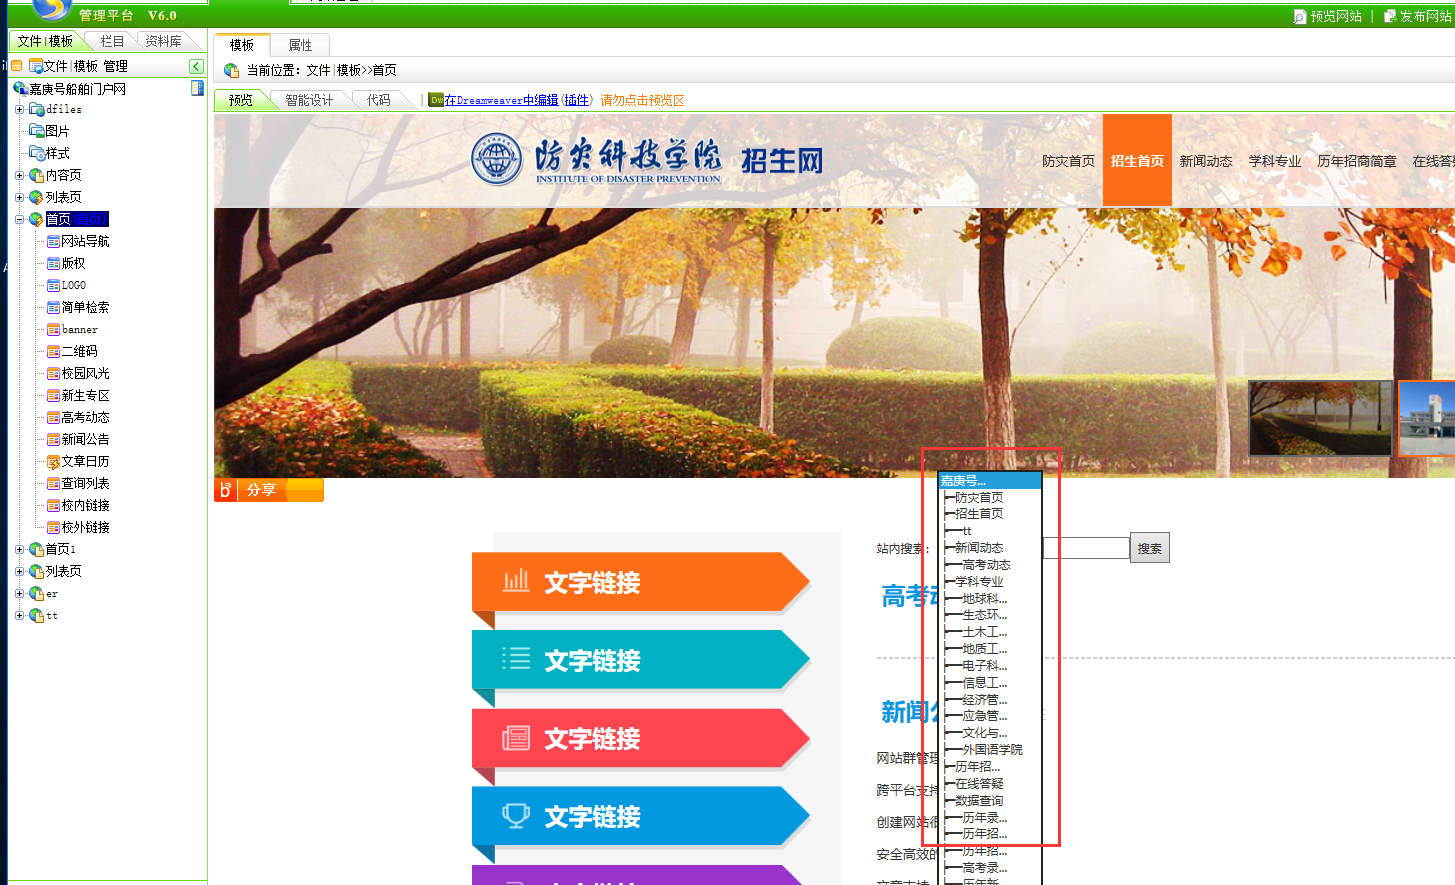Image resolution: width=1455 pixels, height=885 pixels.
Task: Click the 发布网站 publish site icon
Action: click(1390, 16)
